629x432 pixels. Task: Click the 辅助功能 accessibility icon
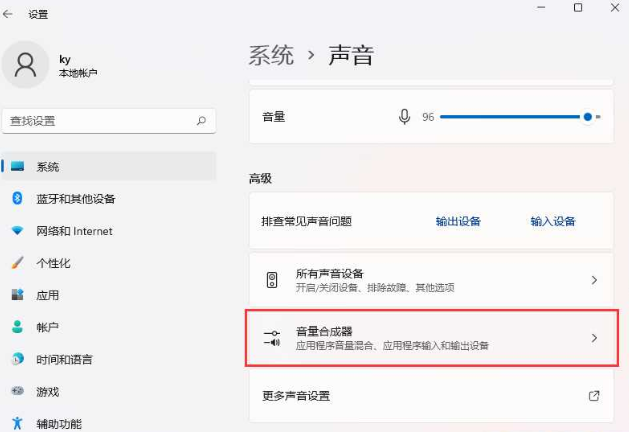17,423
